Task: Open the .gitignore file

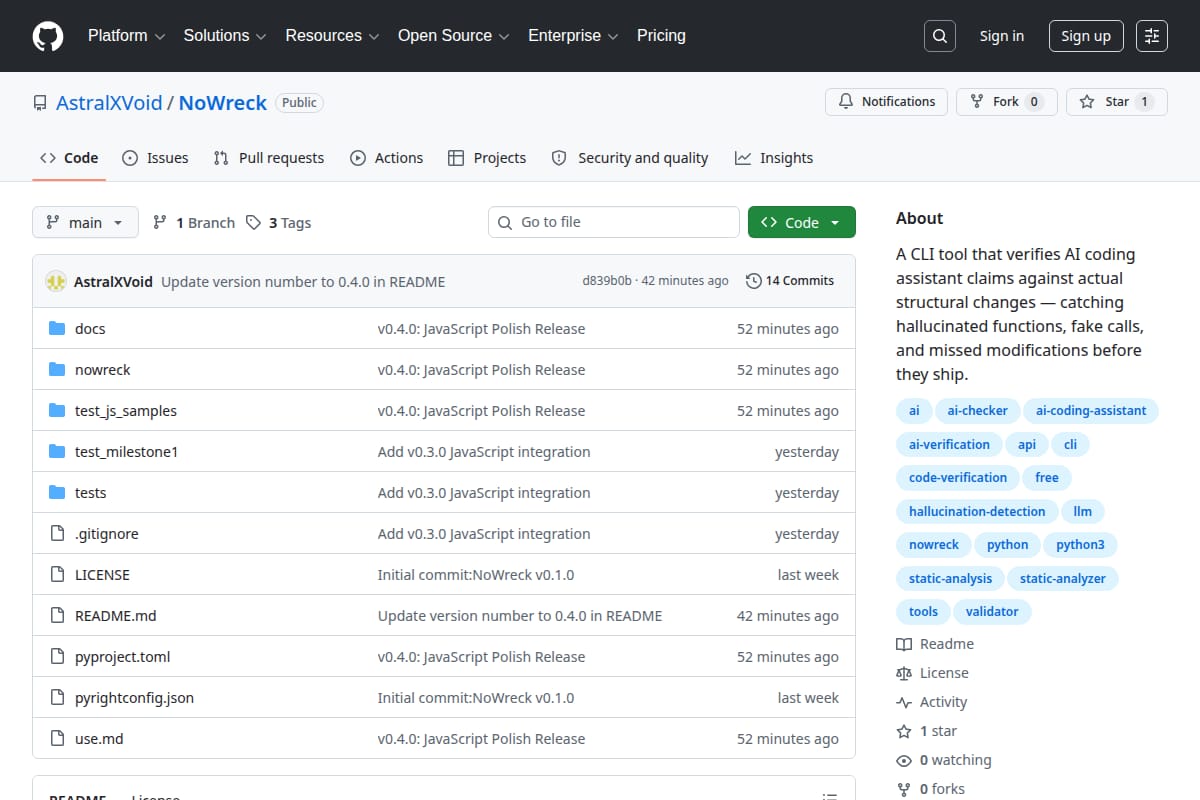Action: (x=107, y=534)
